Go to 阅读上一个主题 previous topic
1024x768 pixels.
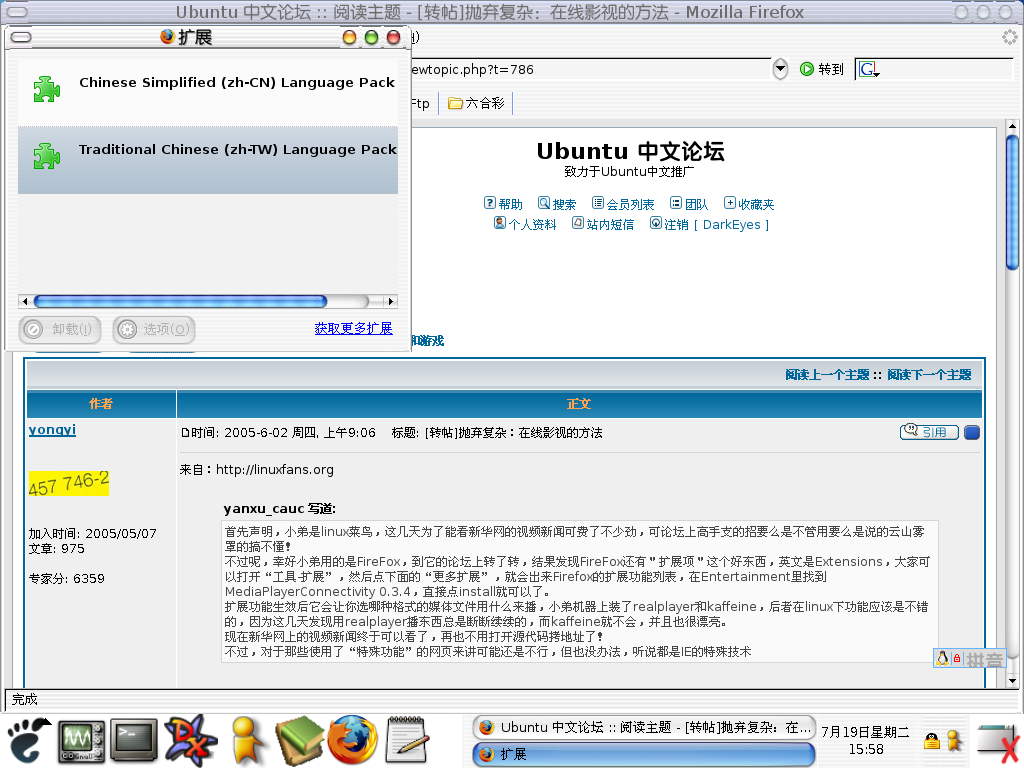tap(827, 375)
